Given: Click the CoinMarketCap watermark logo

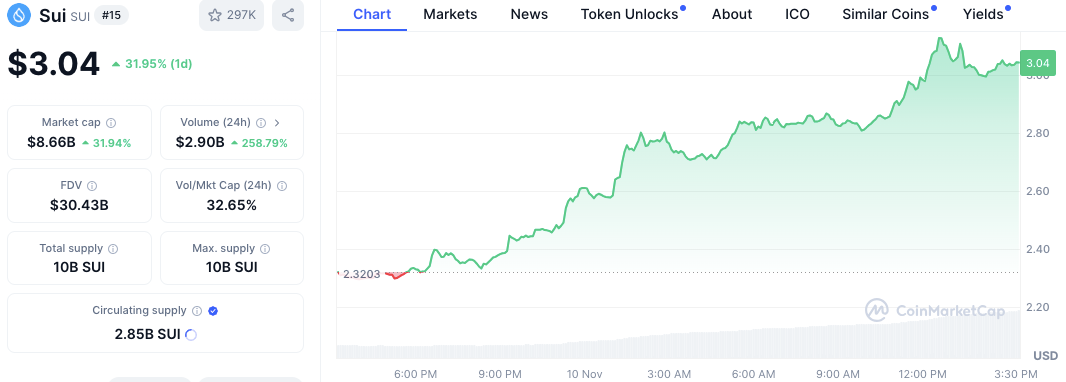Looking at the screenshot, I should (x=927, y=311).
